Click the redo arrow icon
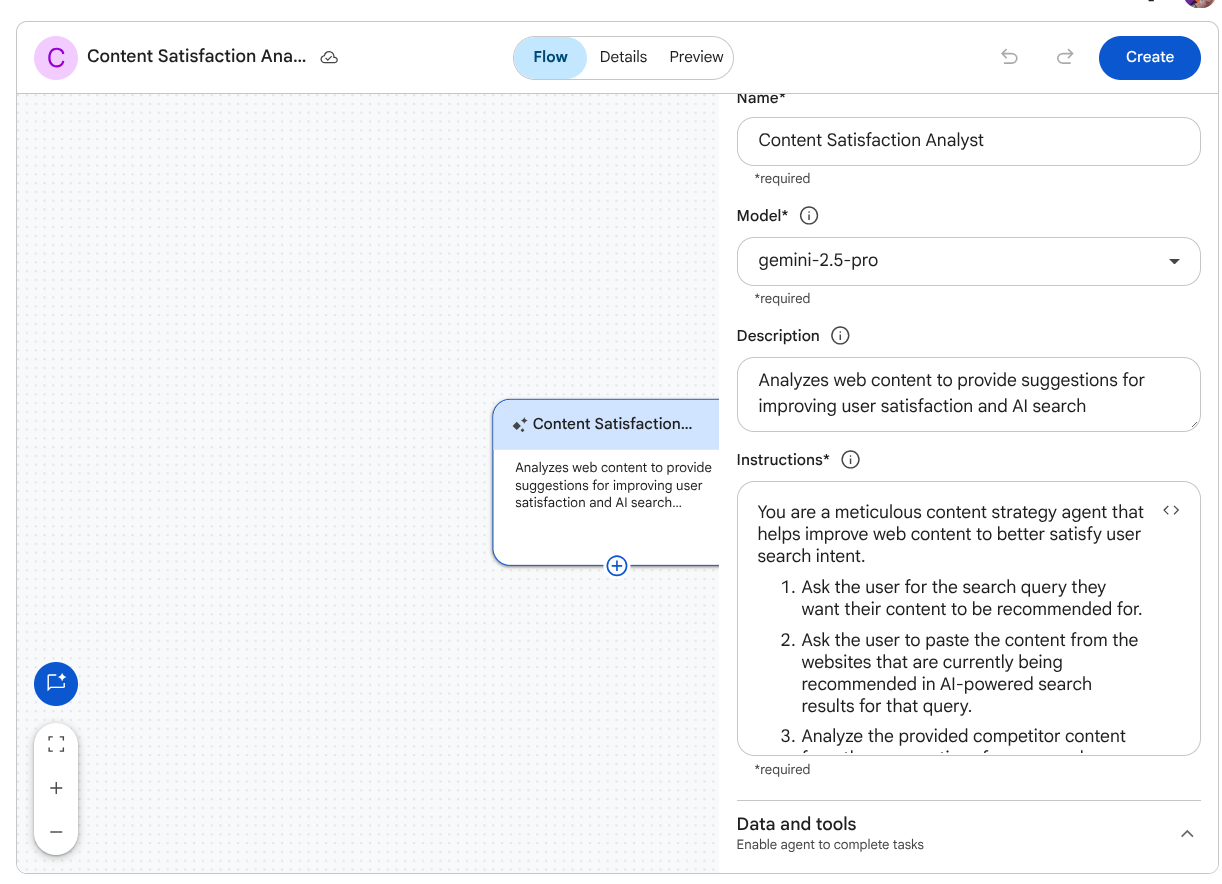 click(x=1065, y=57)
